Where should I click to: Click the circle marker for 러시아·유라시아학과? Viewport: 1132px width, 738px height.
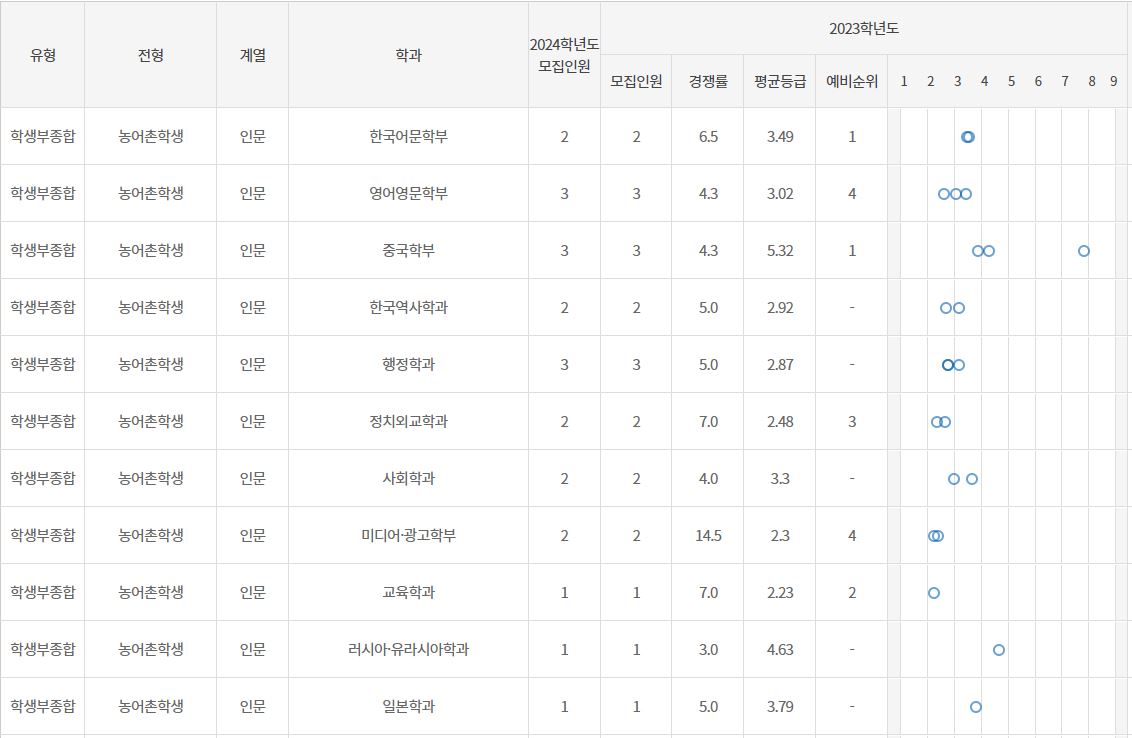click(997, 650)
